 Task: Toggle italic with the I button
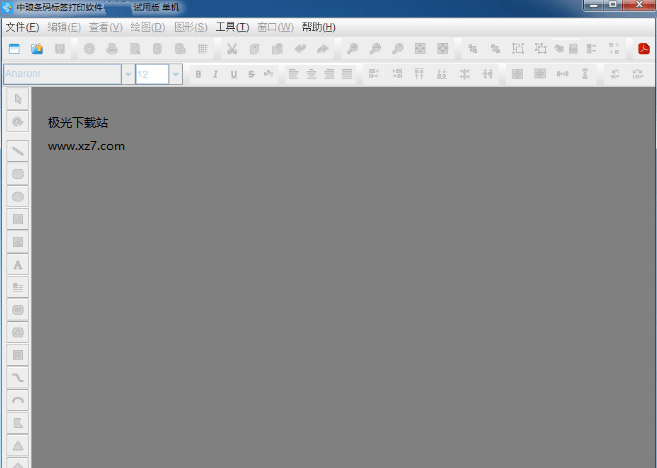pyautogui.click(x=215, y=74)
